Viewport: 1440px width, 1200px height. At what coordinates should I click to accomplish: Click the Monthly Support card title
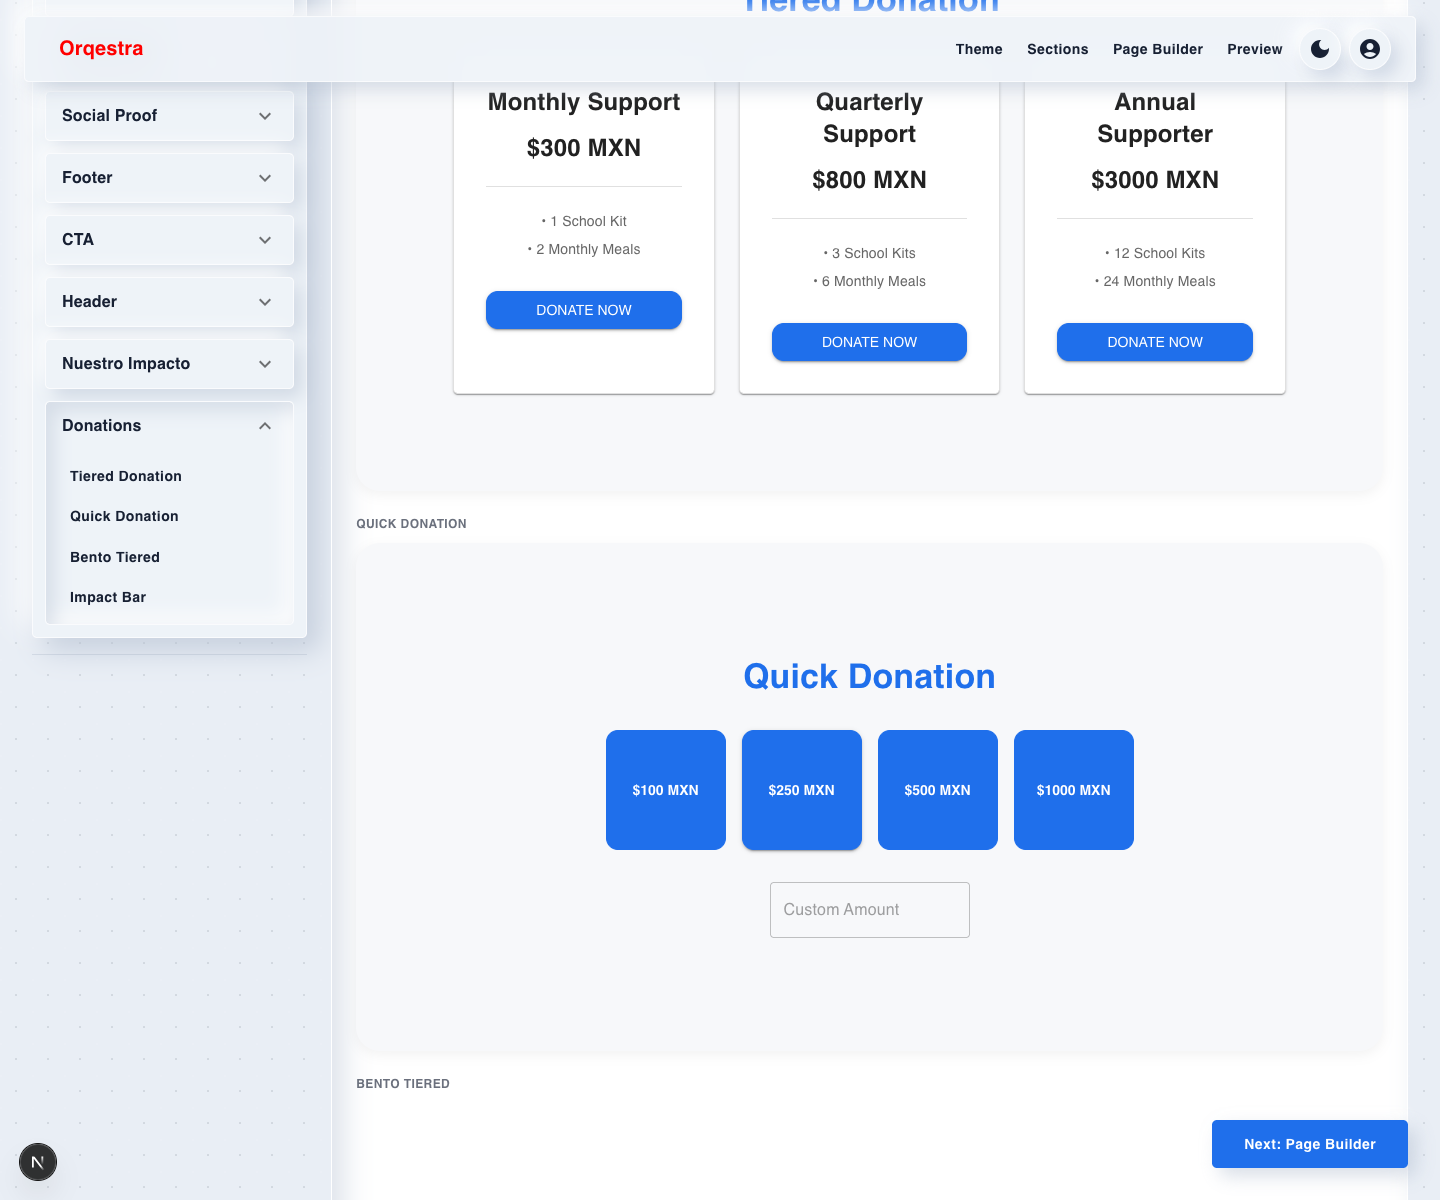coord(584,102)
